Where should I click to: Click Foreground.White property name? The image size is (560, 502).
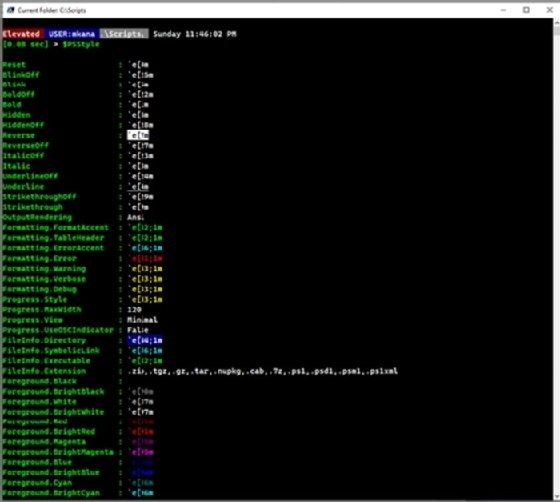click(x=39, y=402)
